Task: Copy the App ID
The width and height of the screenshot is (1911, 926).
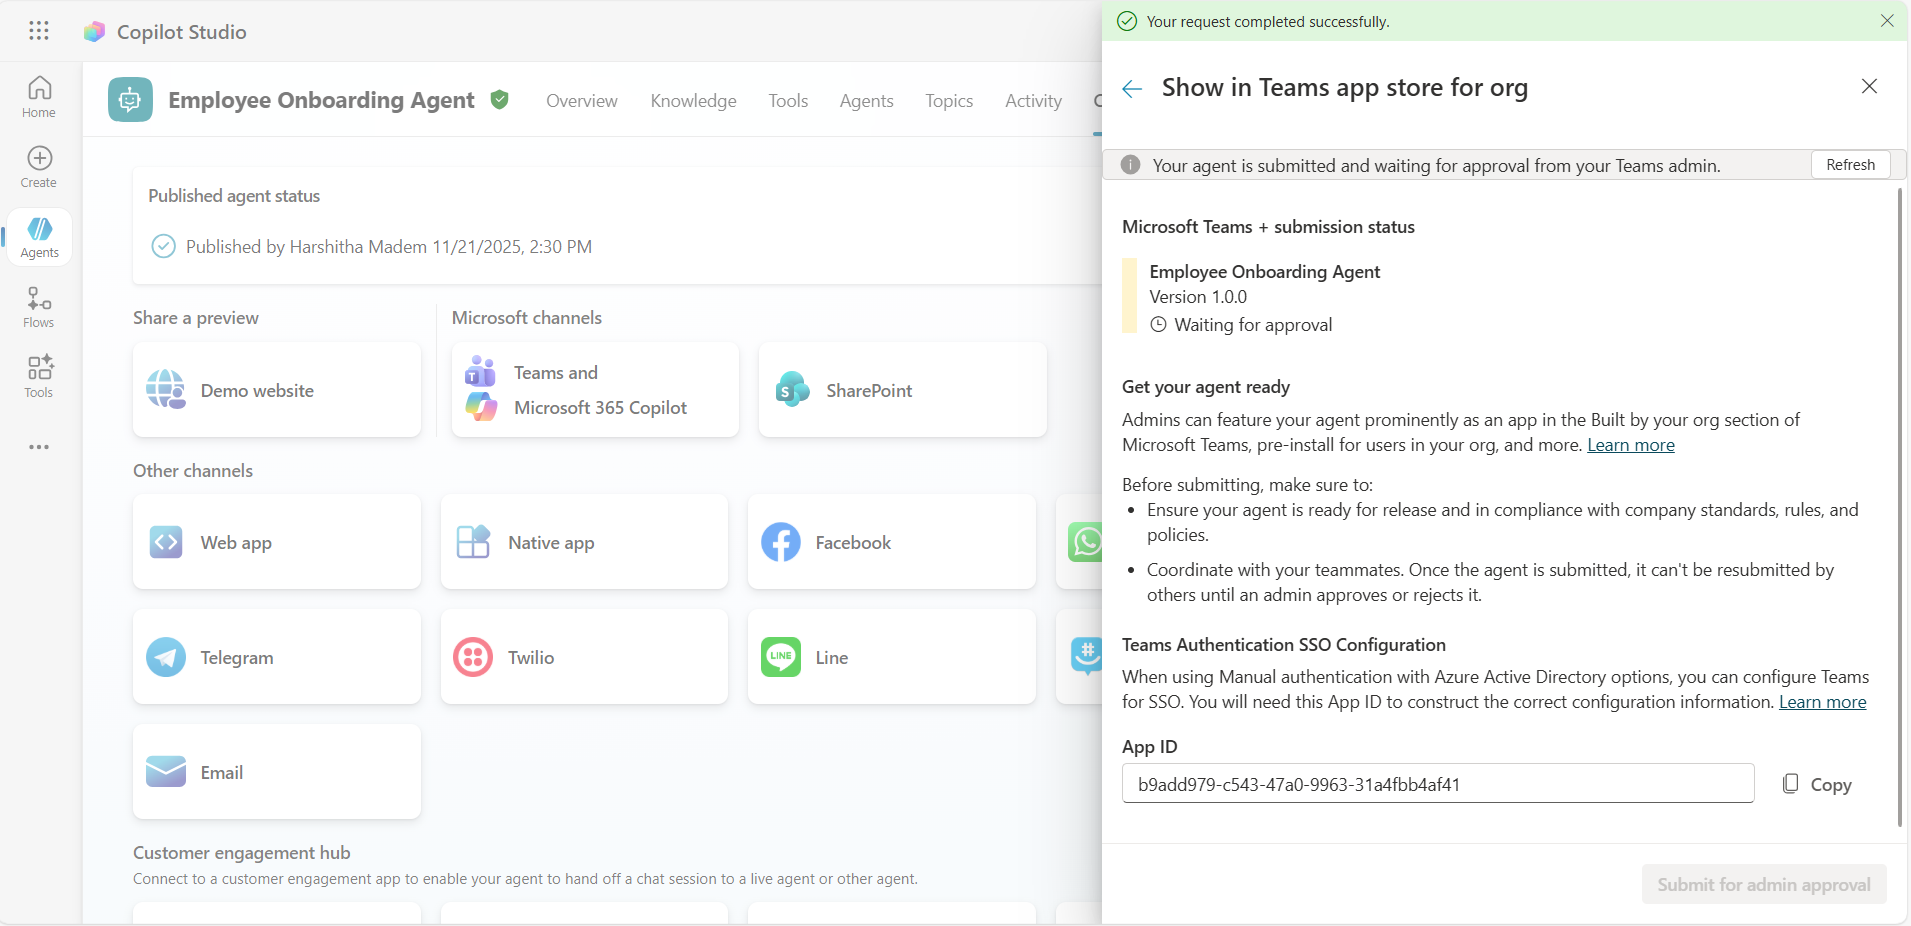Action: click(x=1817, y=785)
